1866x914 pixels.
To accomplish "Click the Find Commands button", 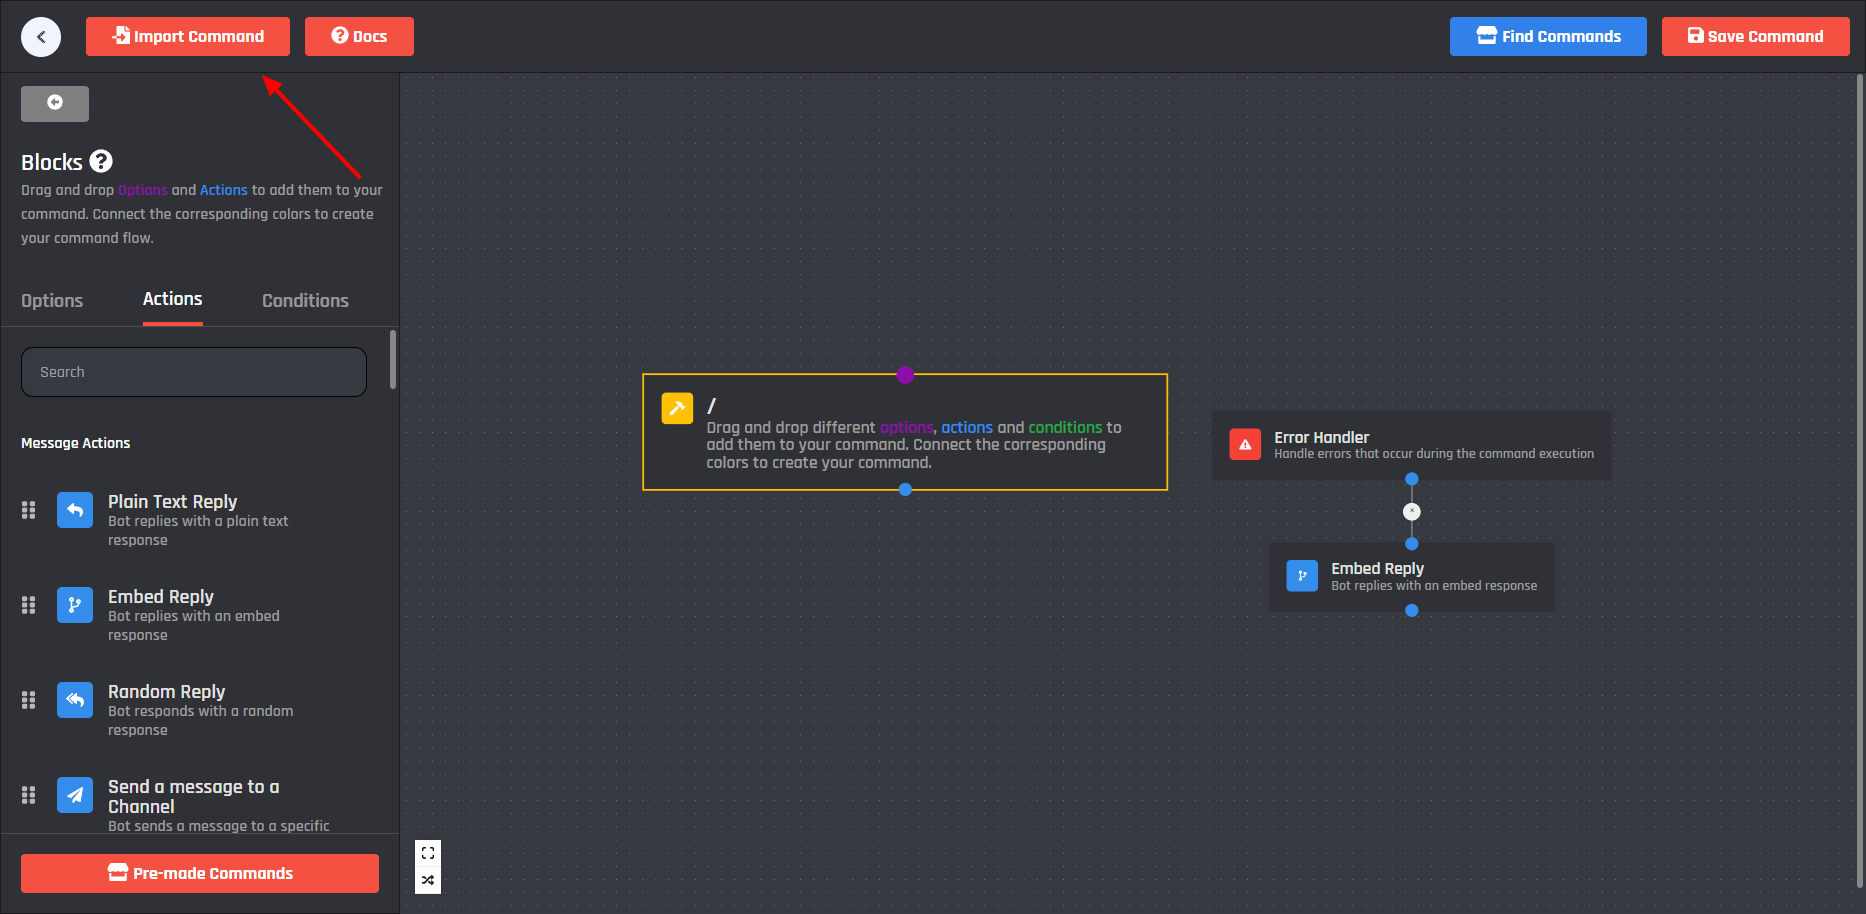I will pos(1548,37).
